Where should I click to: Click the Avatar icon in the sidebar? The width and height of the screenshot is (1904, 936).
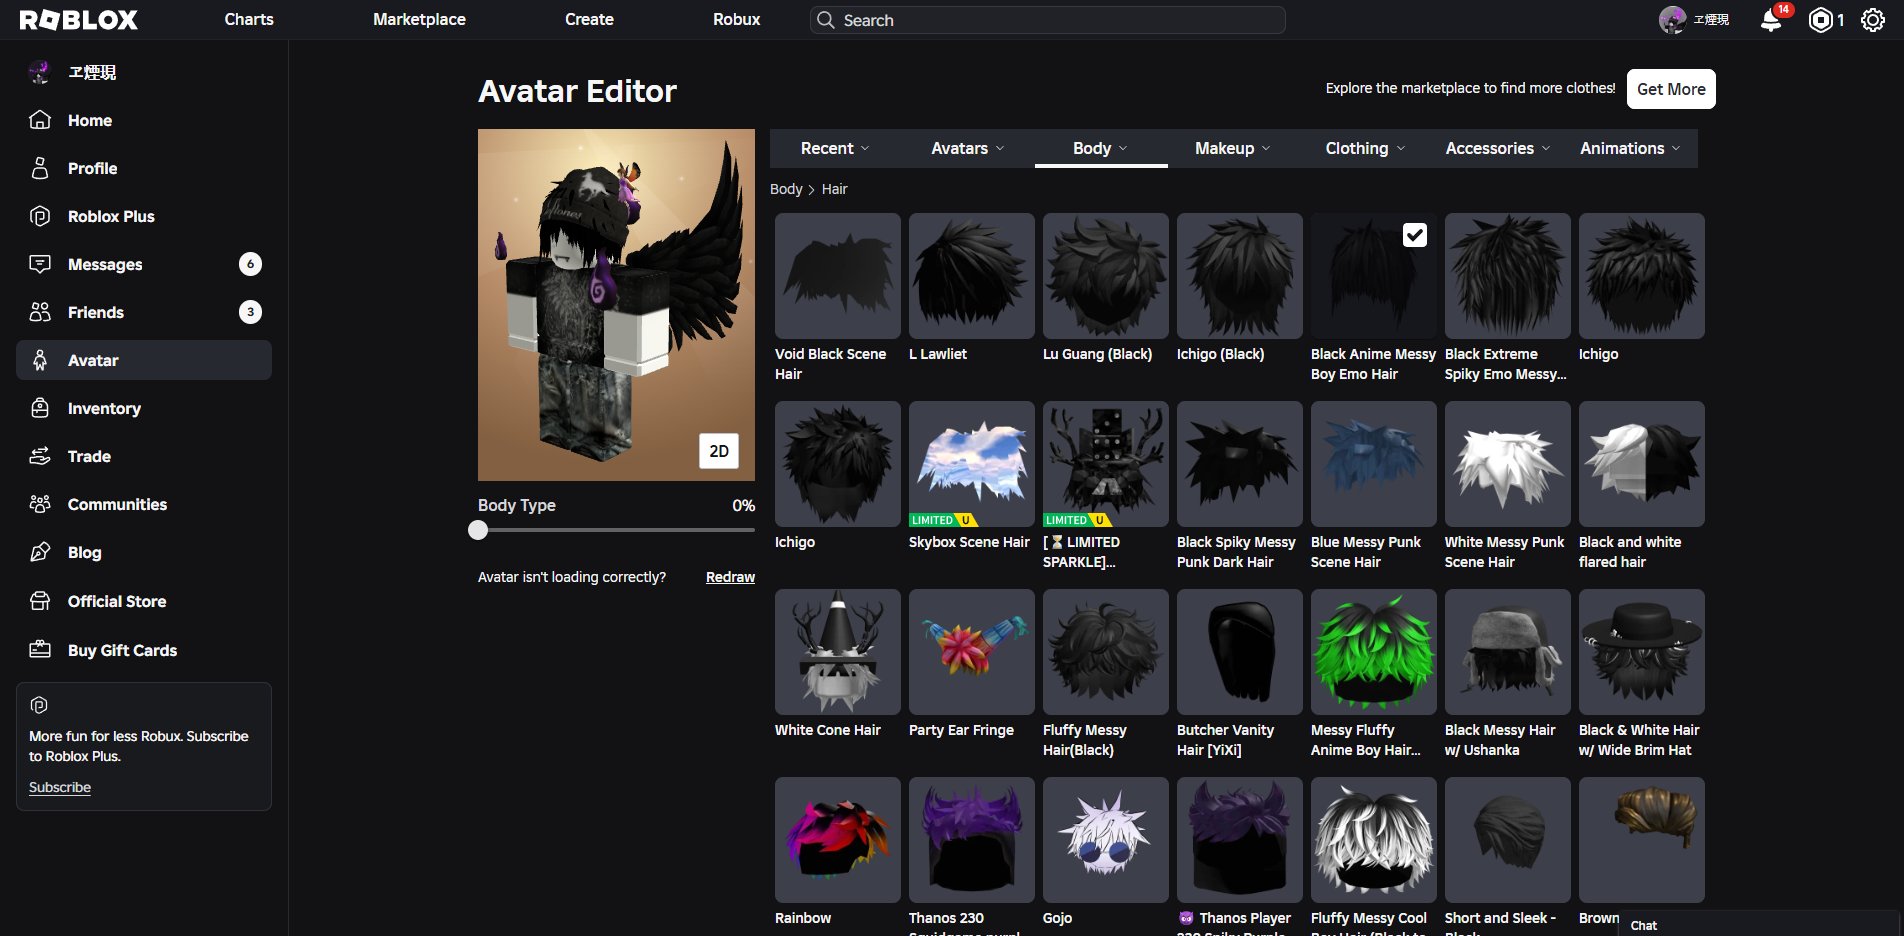pyautogui.click(x=40, y=360)
